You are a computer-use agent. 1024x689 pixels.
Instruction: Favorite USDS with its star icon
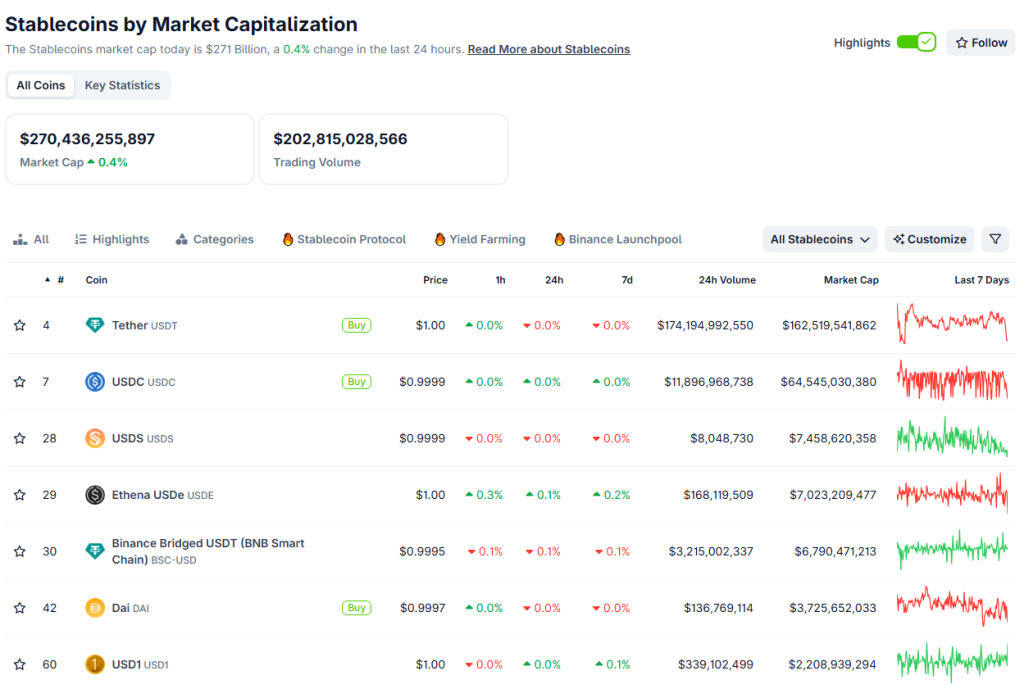click(20, 438)
